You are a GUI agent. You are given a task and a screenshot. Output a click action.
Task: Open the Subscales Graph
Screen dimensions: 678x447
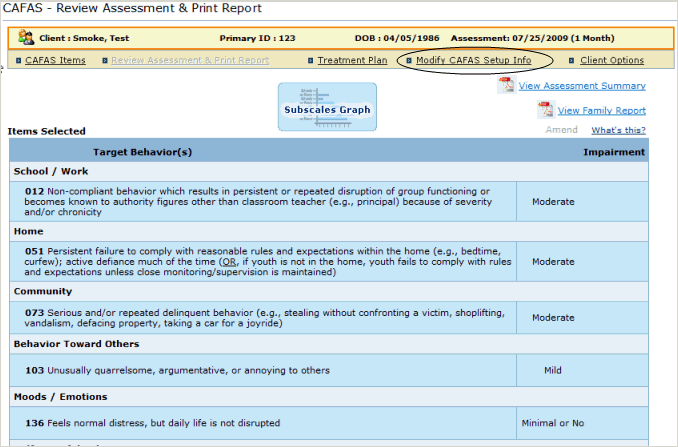pyautogui.click(x=327, y=107)
